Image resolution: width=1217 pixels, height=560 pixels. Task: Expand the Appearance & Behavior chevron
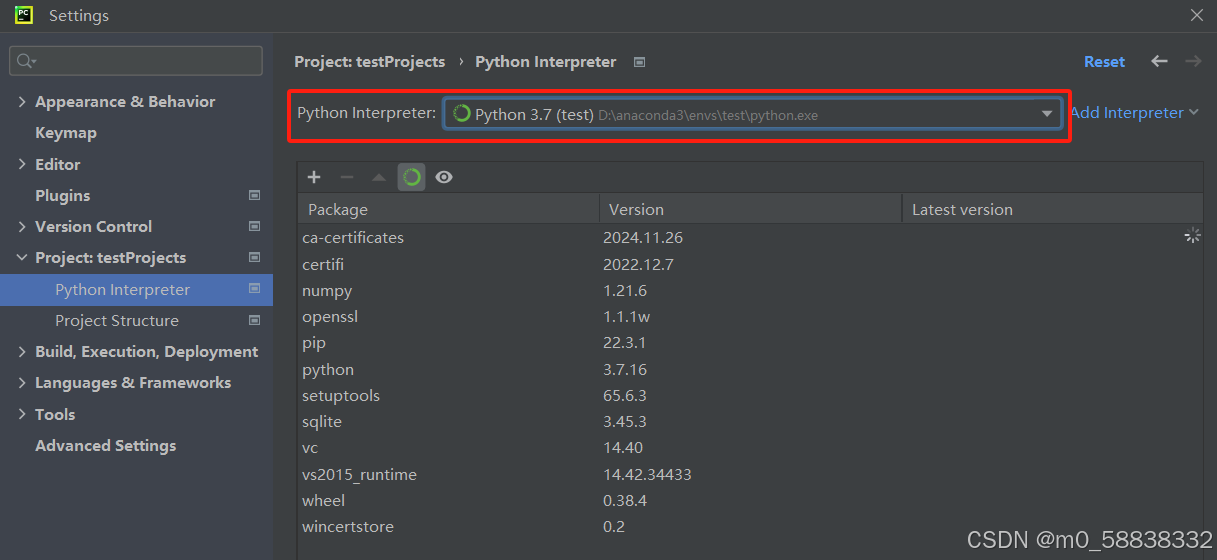(22, 102)
